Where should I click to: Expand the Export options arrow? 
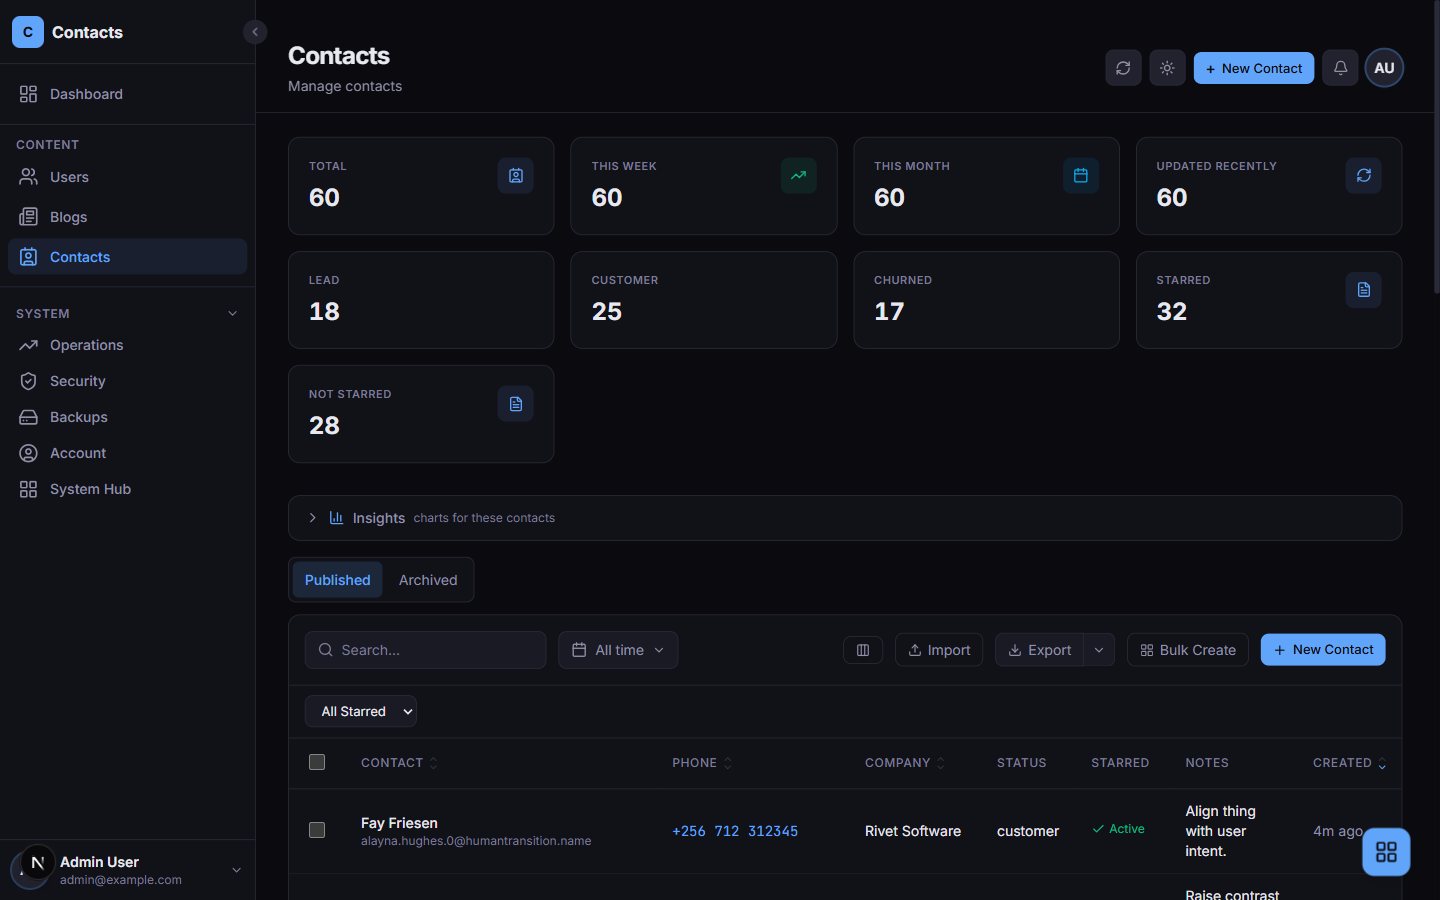coord(1099,650)
